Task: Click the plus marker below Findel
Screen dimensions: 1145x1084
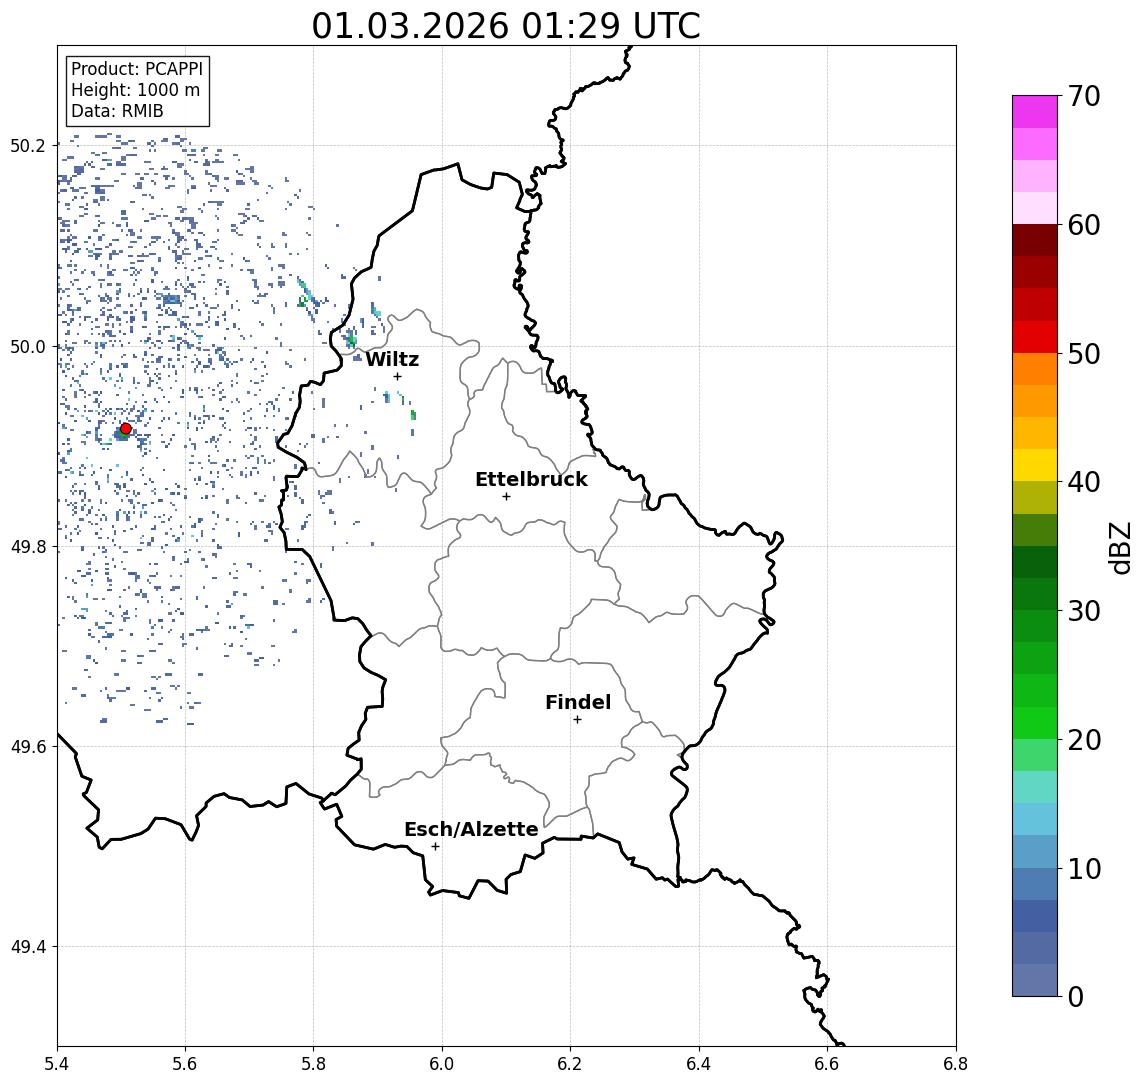Action: coord(577,720)
